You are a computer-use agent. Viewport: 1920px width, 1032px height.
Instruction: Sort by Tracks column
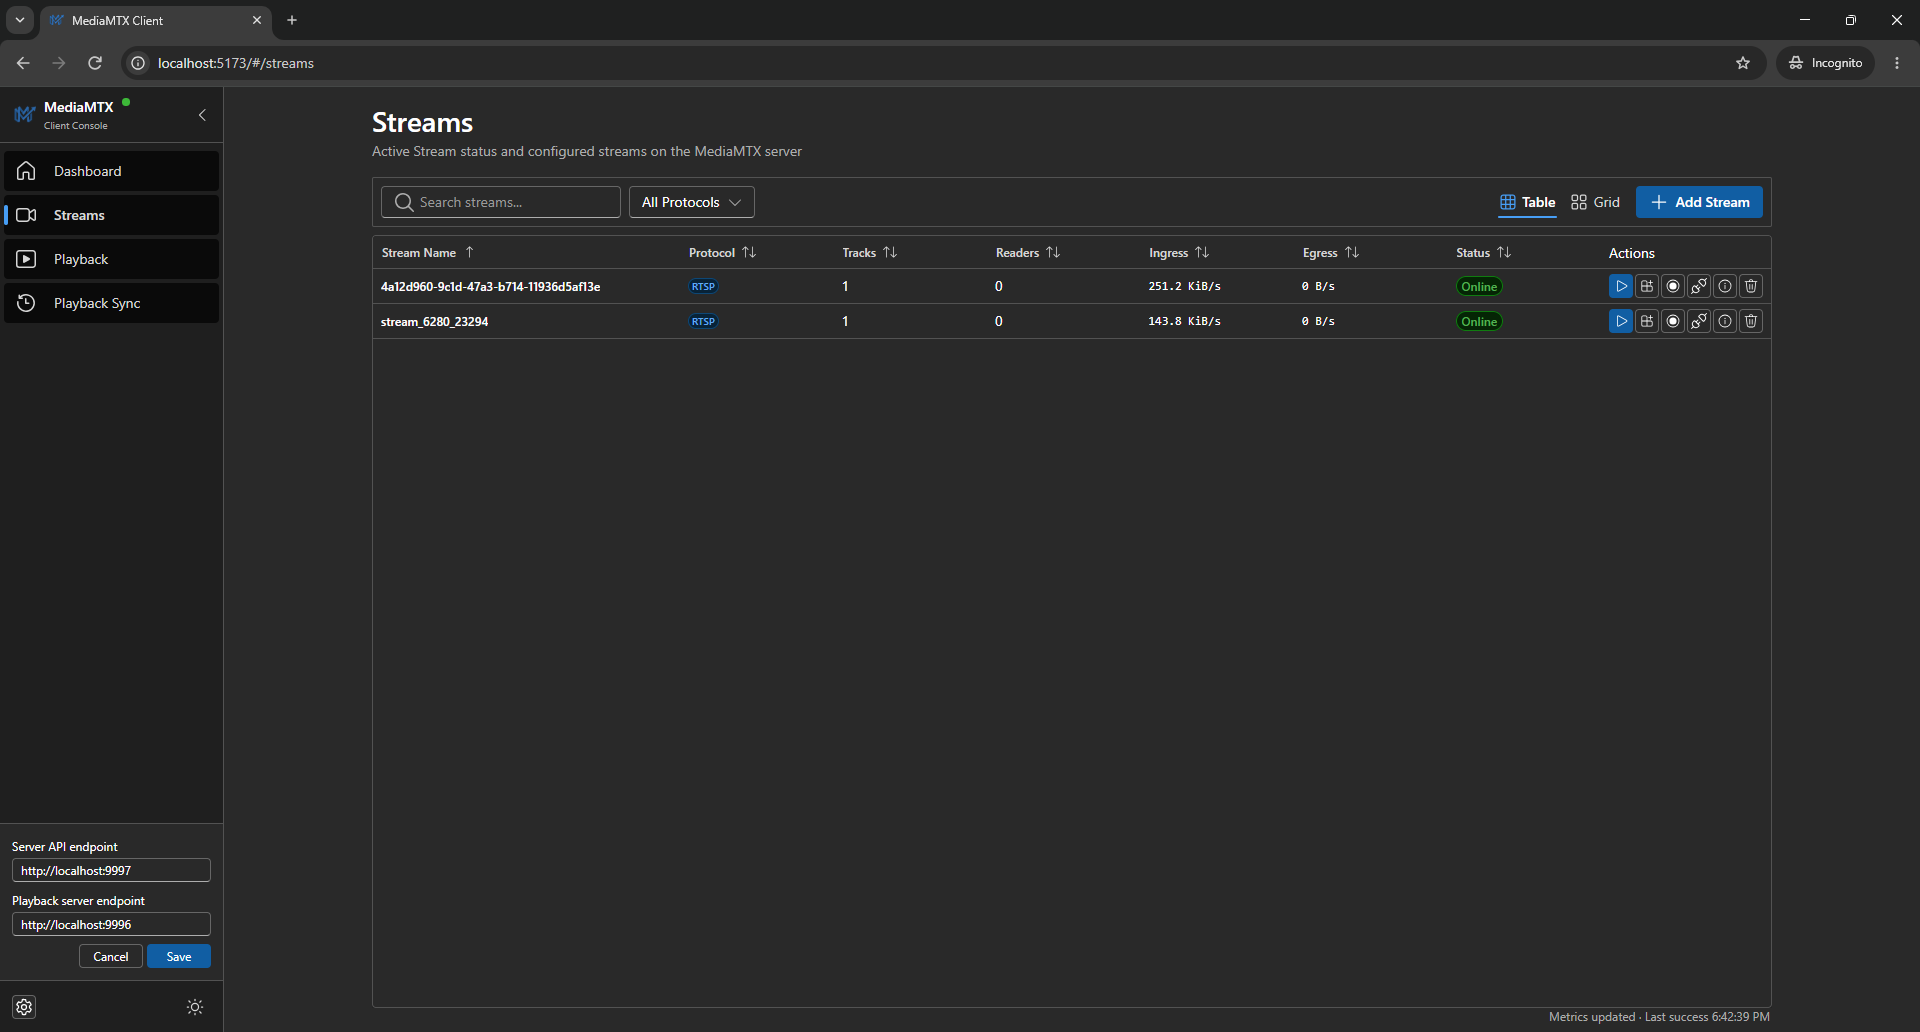pos(869,253)
